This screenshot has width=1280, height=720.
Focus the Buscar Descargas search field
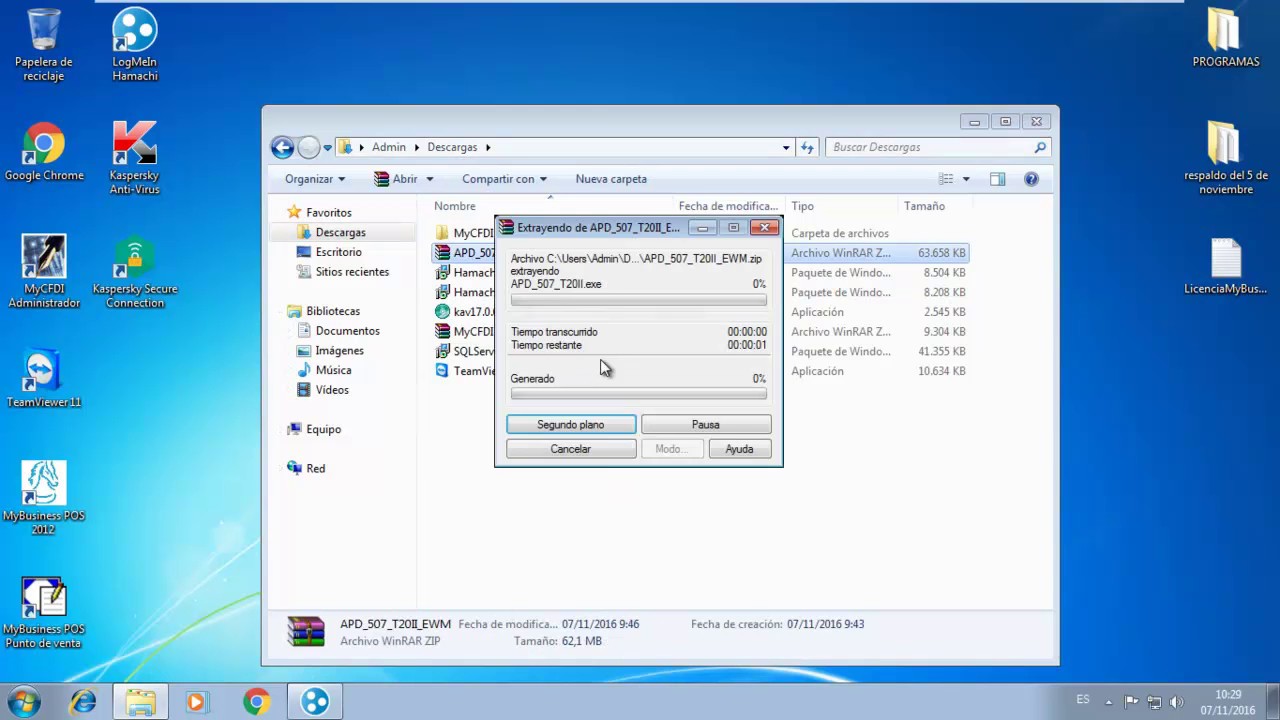(940, 147)
